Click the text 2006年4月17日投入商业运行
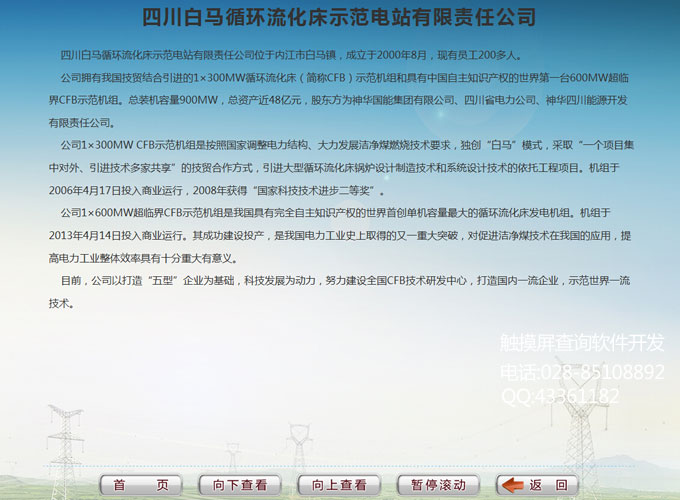Viewport: 680px width, 500px height. point(116,190)
